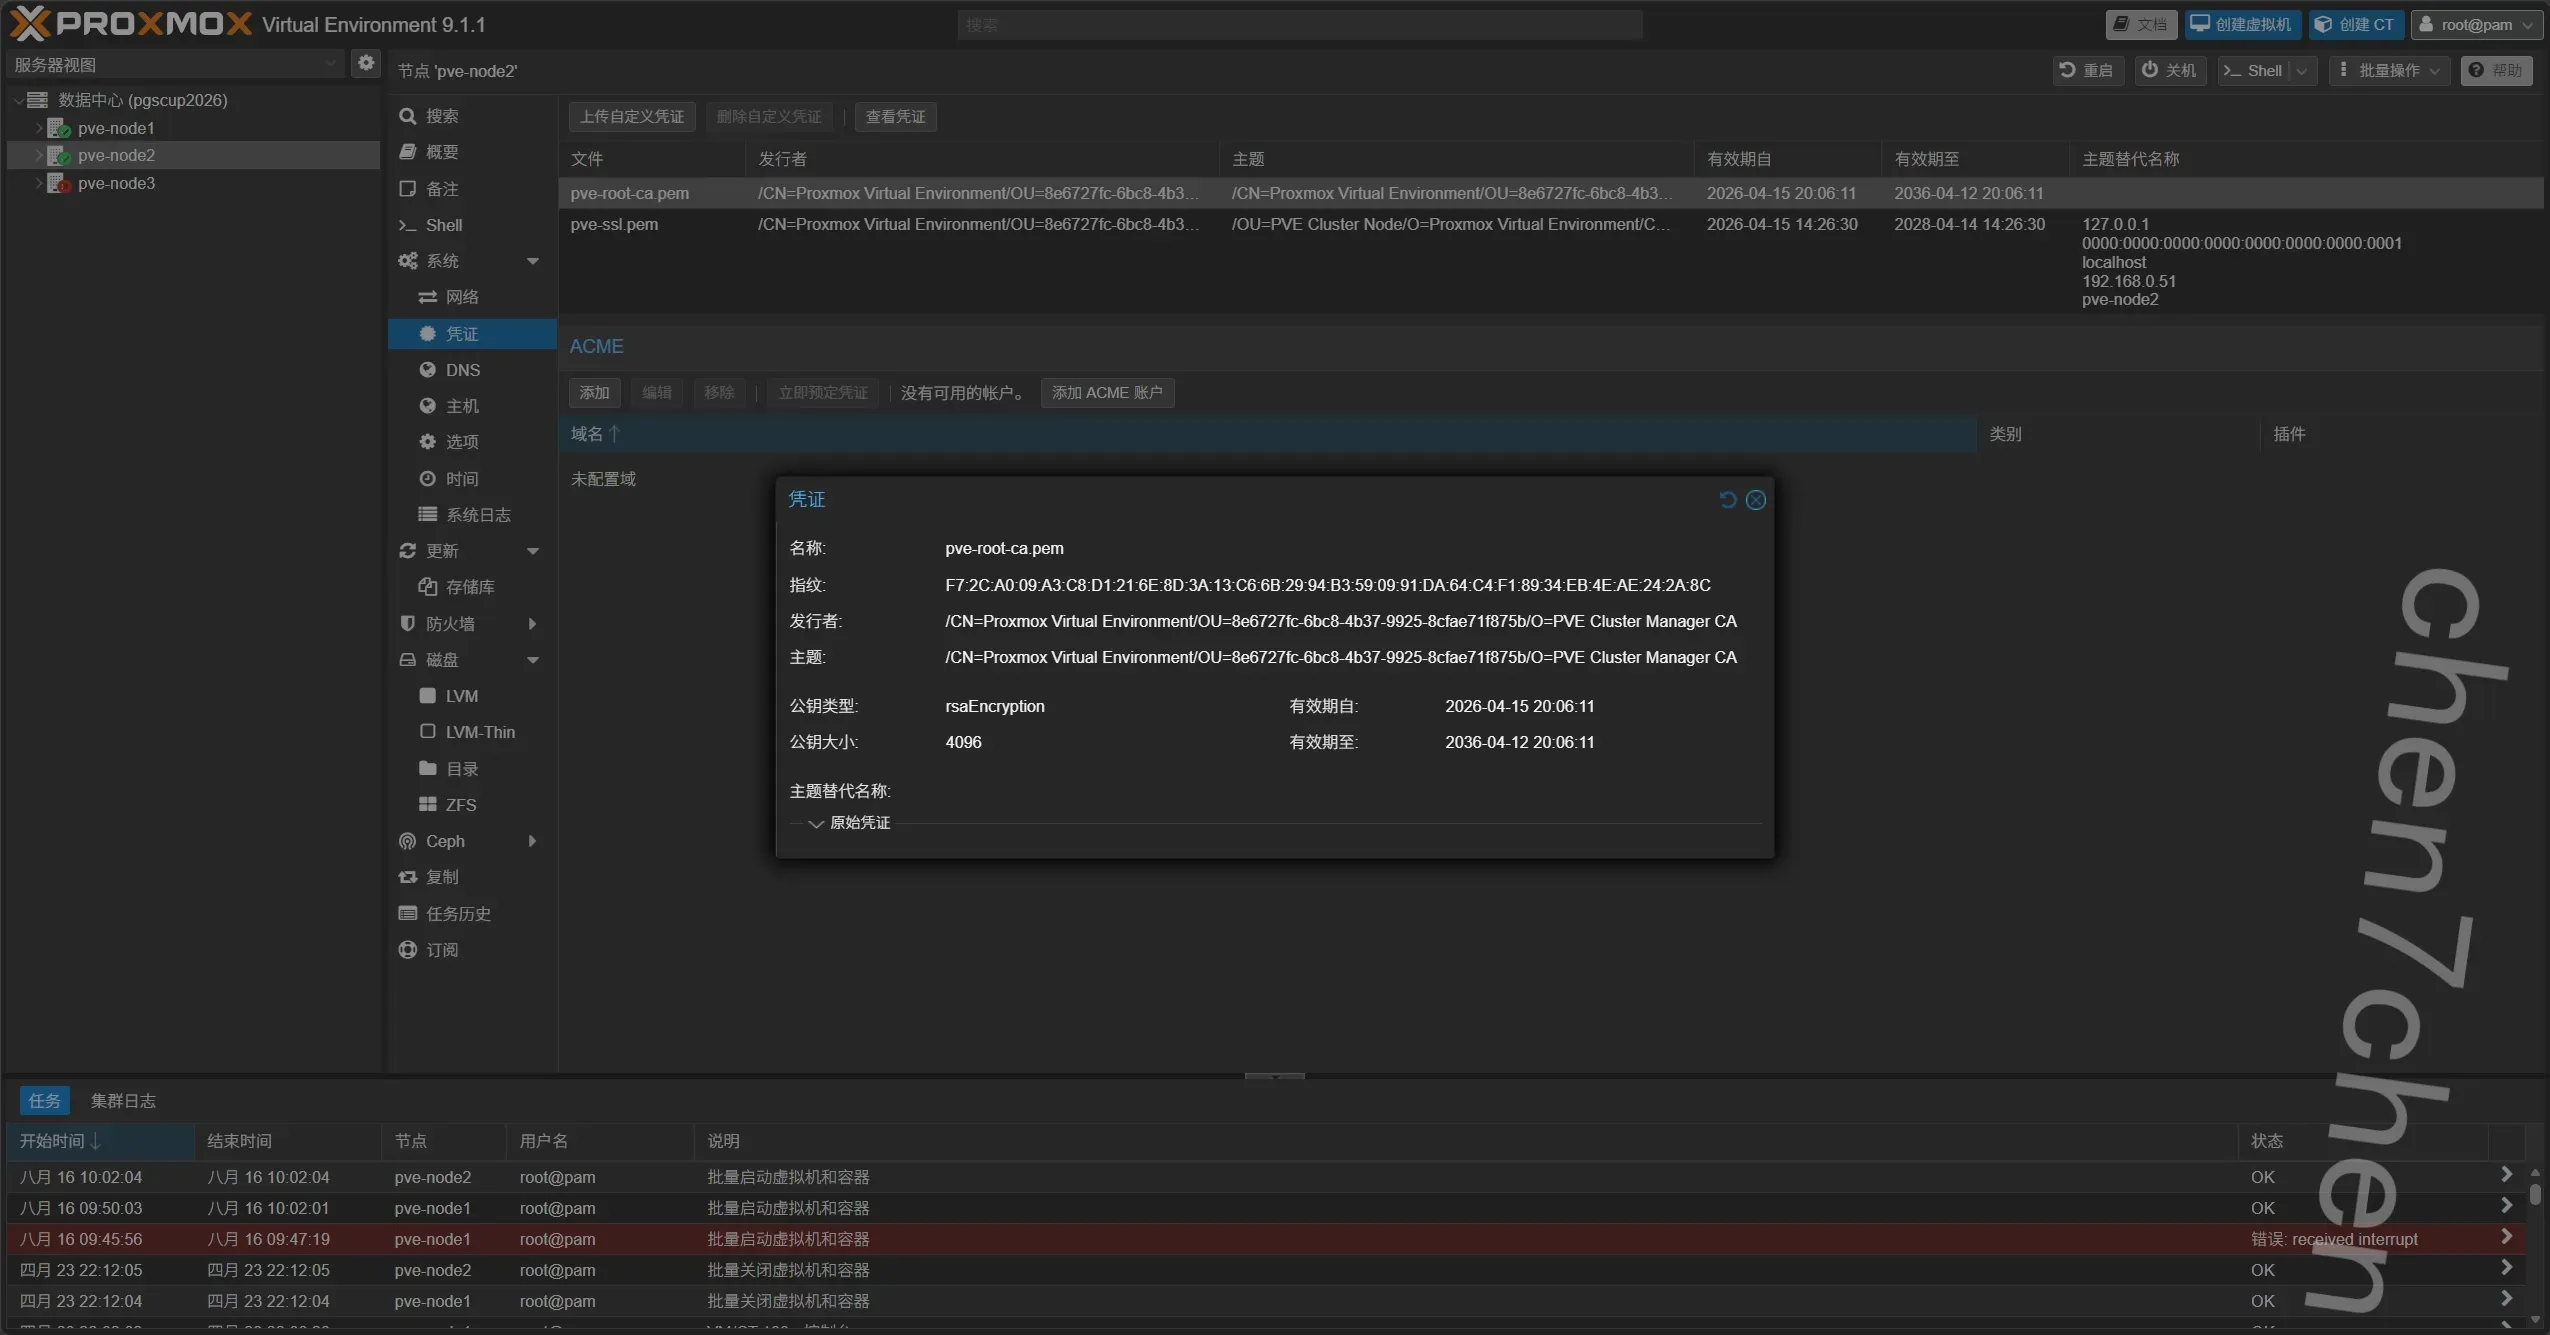Open the 时间 time settings item
The image size is (2550, 1335).
(472, 479)
